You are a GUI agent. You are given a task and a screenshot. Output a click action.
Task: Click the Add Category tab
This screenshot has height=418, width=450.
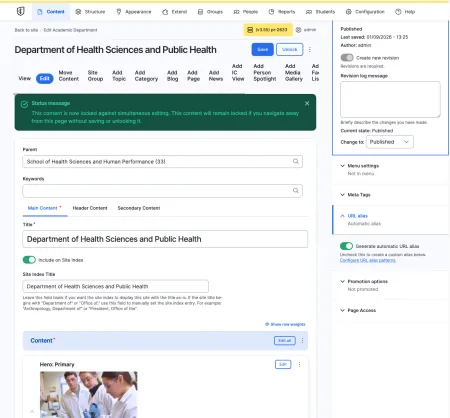click(x=146, y=76)
